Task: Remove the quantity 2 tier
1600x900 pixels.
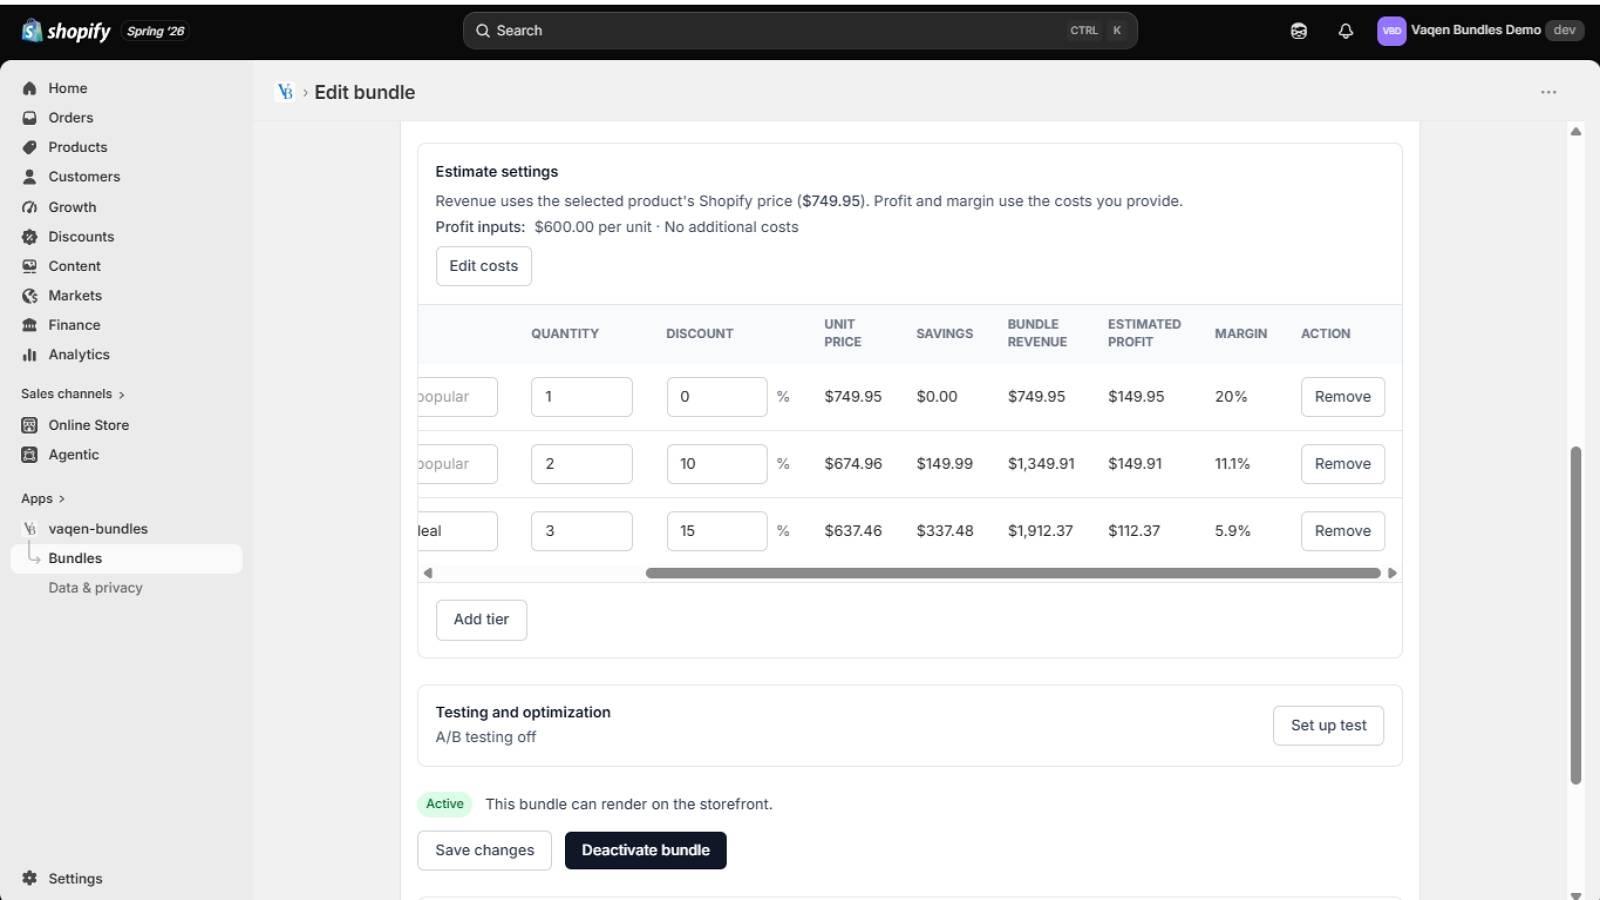Action: click(x=1343, y=464)
